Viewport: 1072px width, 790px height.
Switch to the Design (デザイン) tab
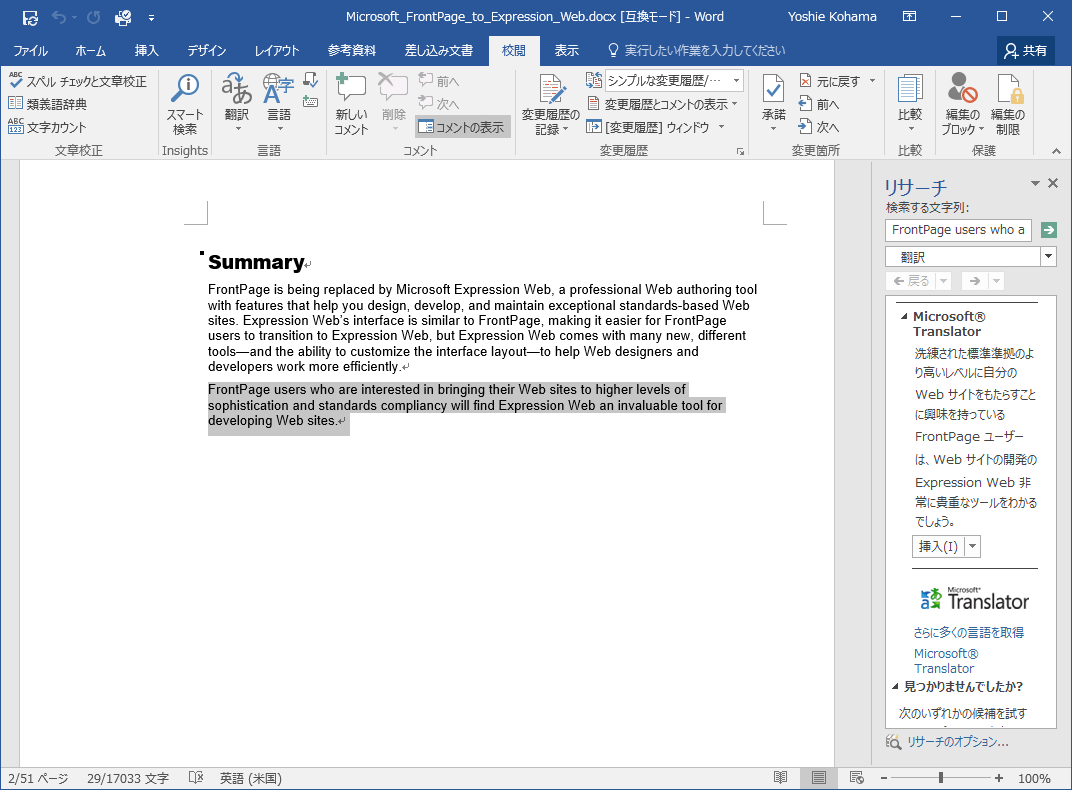[206, 51]
